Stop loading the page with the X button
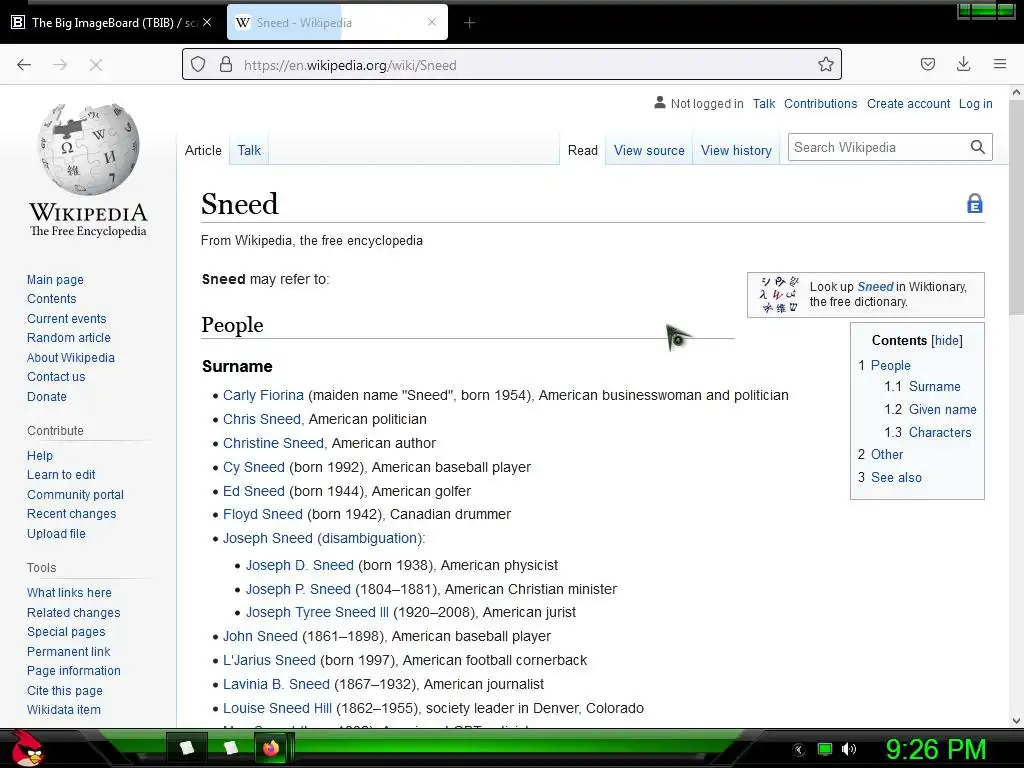The width and height of the screenshot is (1024, 768). 95,65
